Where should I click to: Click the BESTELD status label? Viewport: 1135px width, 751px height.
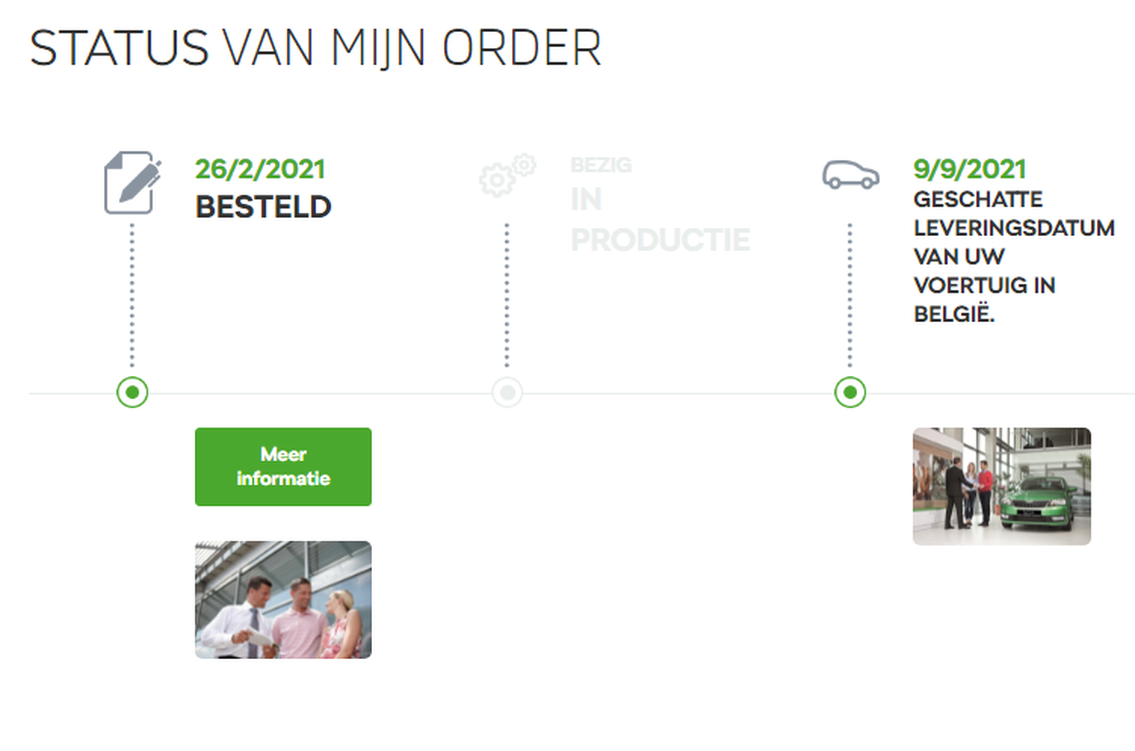coord(263,207)
